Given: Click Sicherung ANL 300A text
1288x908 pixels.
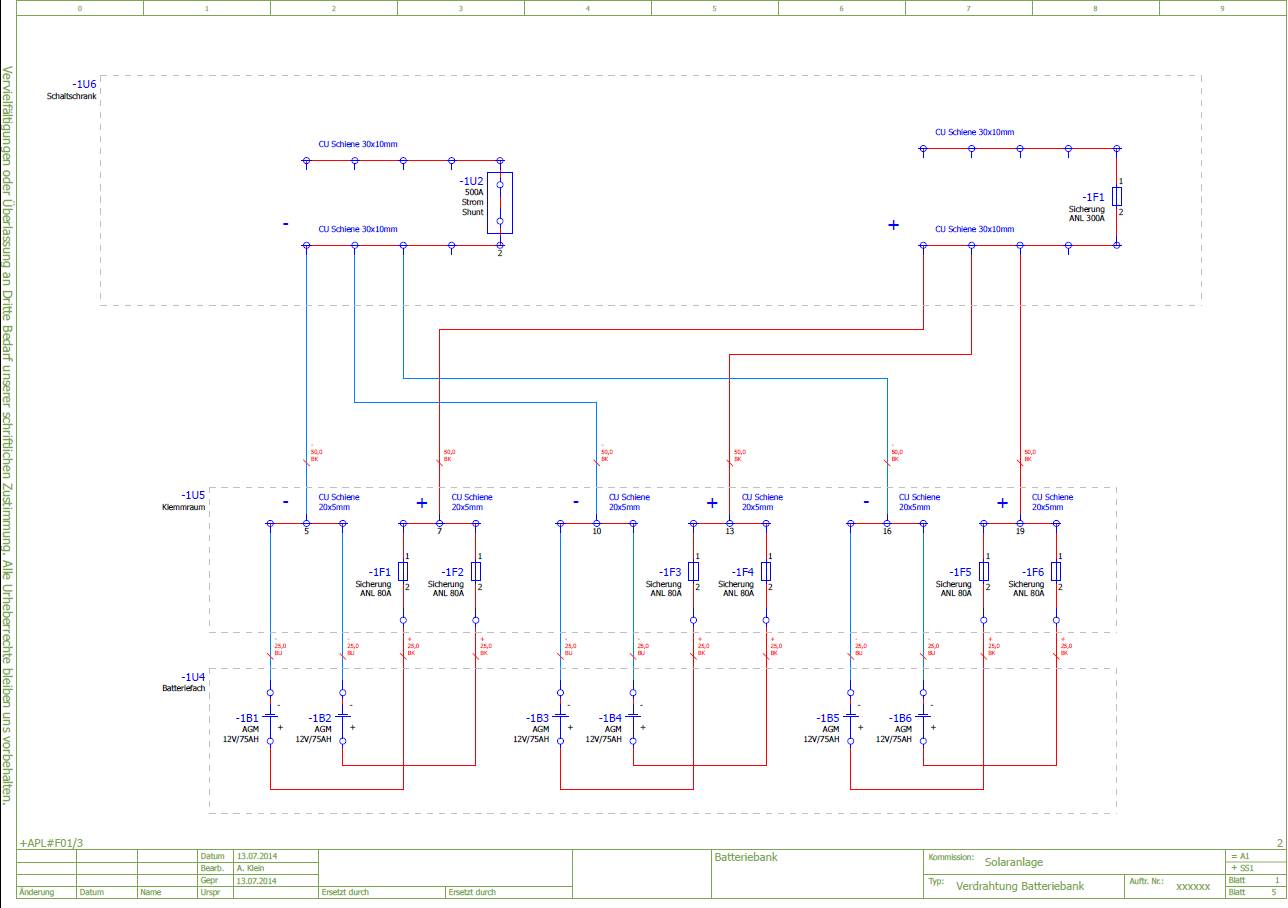Looking at the screenshot, I should pyautogui.click(x=1086, y=213).
